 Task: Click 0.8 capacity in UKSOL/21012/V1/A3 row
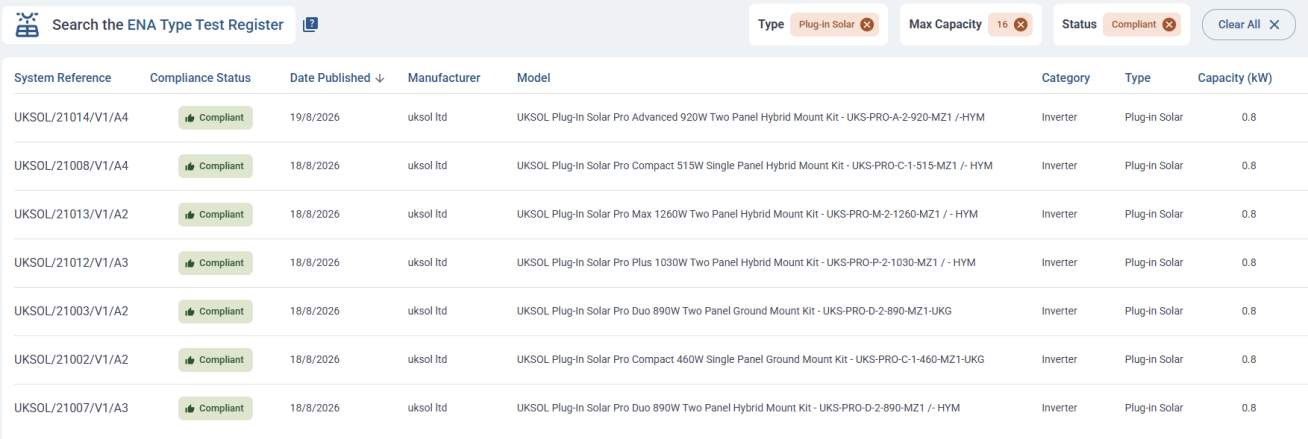pos(1248,263)
